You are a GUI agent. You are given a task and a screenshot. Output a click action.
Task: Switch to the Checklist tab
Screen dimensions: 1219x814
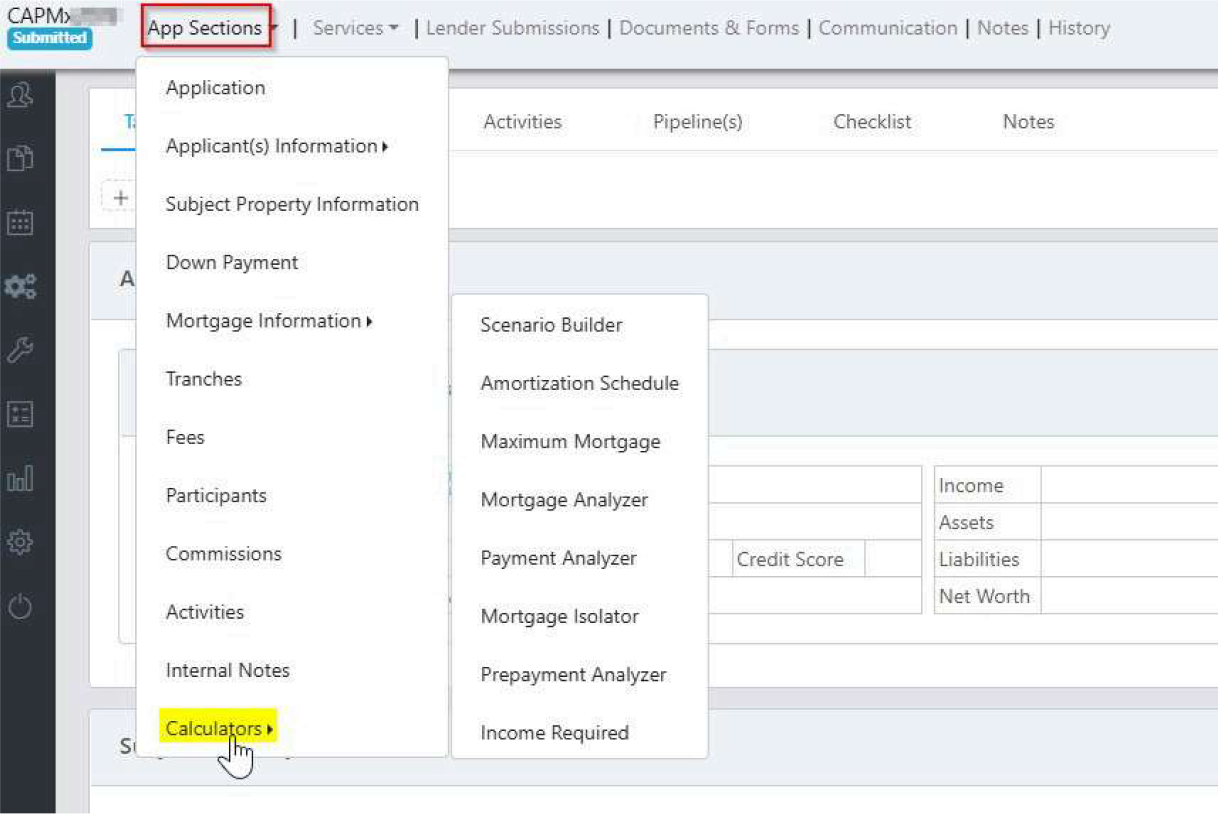(x=872, y=122)
